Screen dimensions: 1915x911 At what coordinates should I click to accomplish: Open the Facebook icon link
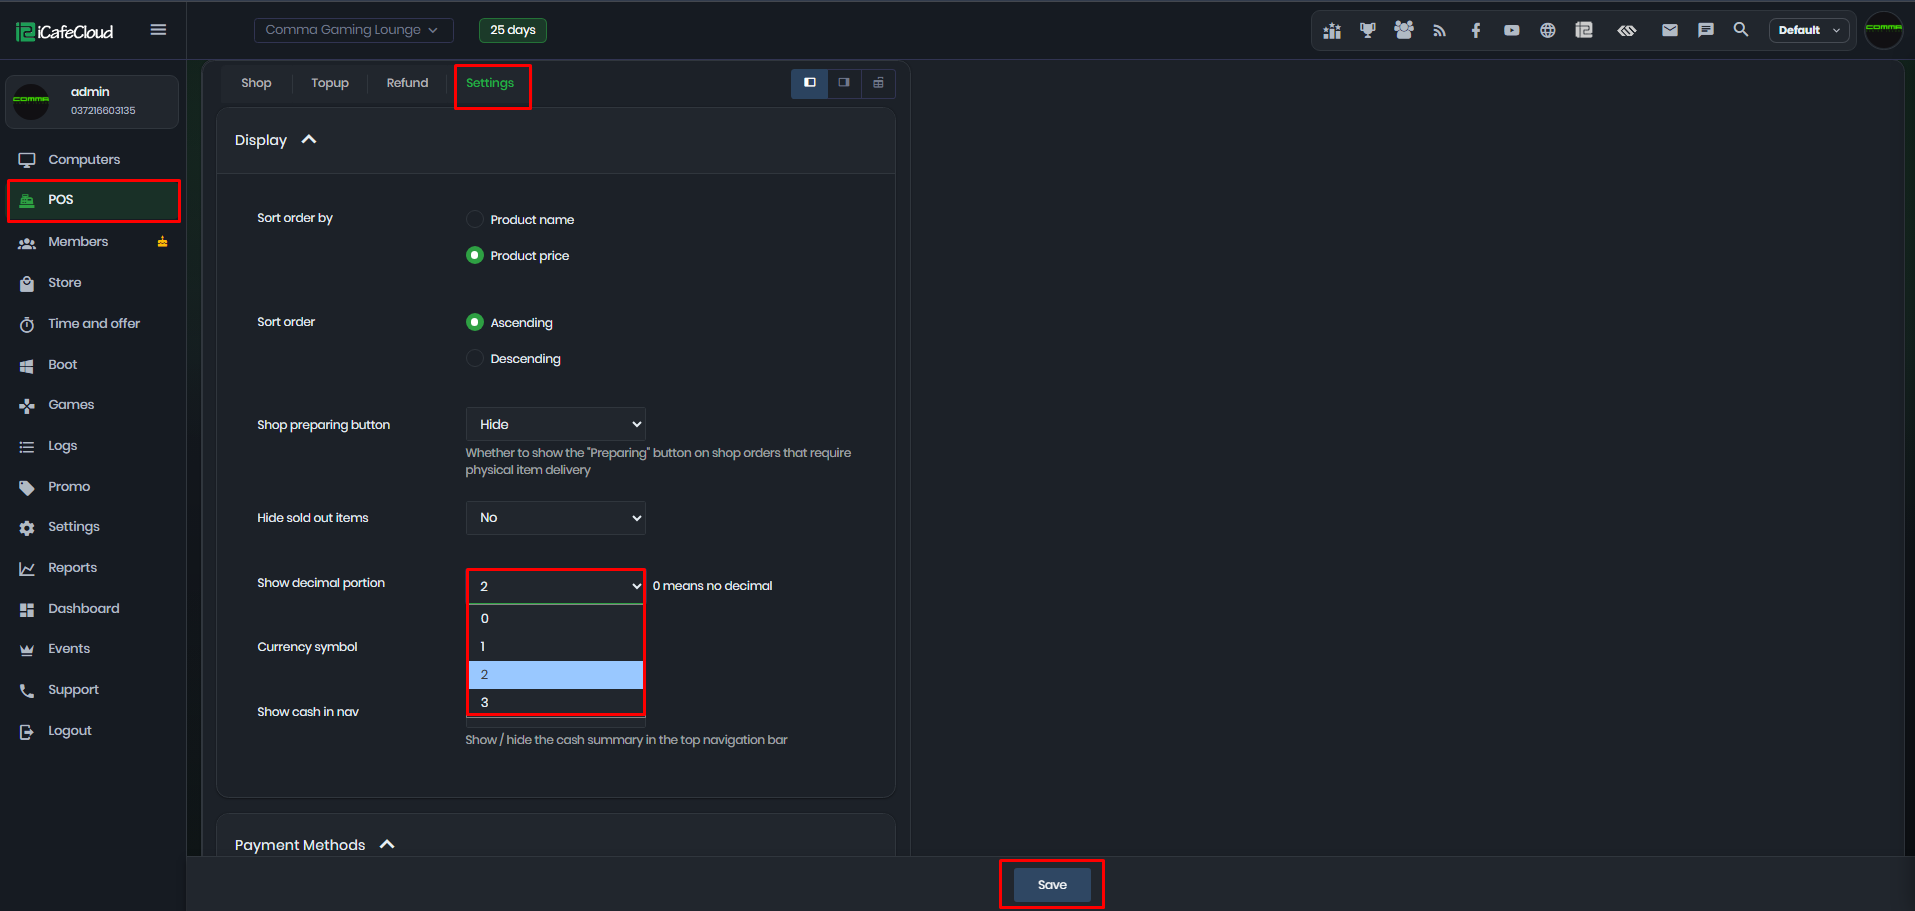tap(1476, 31)
